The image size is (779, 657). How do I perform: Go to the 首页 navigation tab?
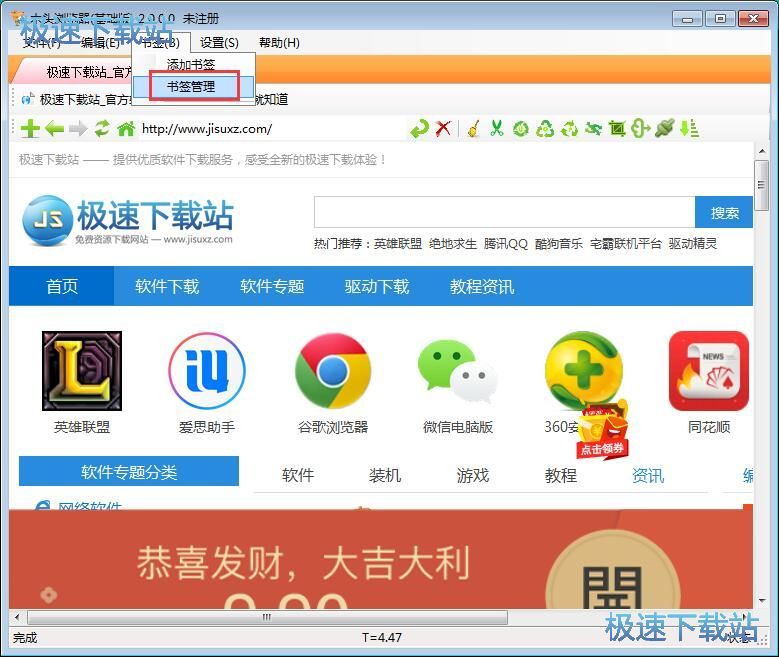(x=62, y=286)
